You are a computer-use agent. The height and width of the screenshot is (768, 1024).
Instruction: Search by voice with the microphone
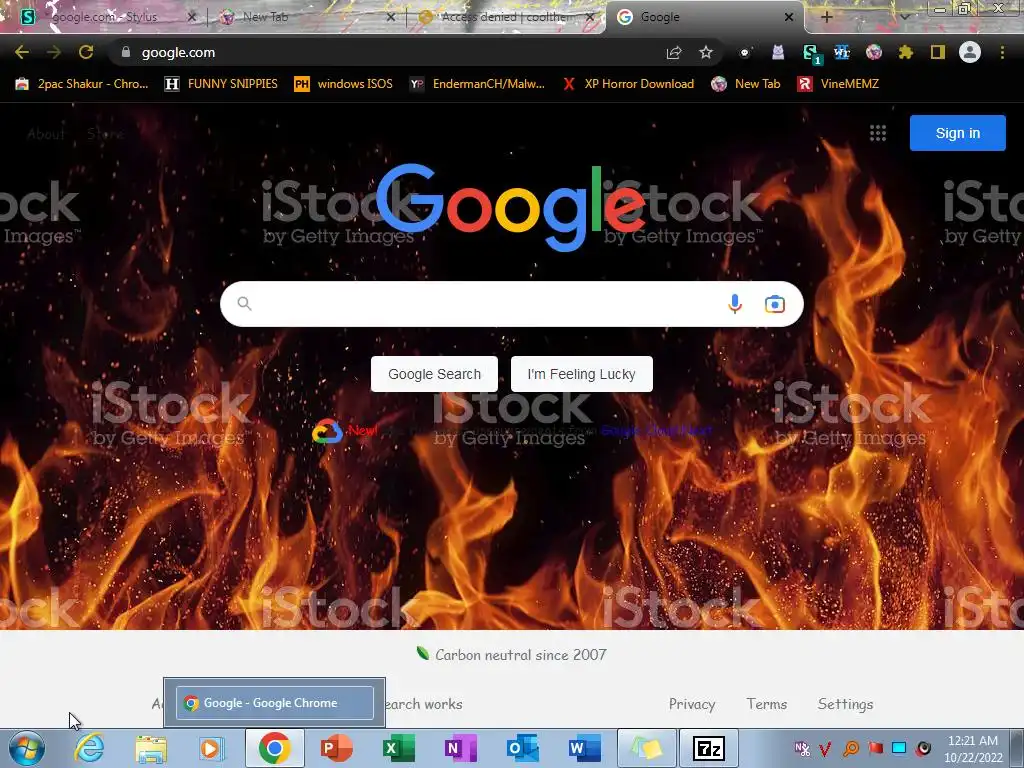tap(735, 304)
